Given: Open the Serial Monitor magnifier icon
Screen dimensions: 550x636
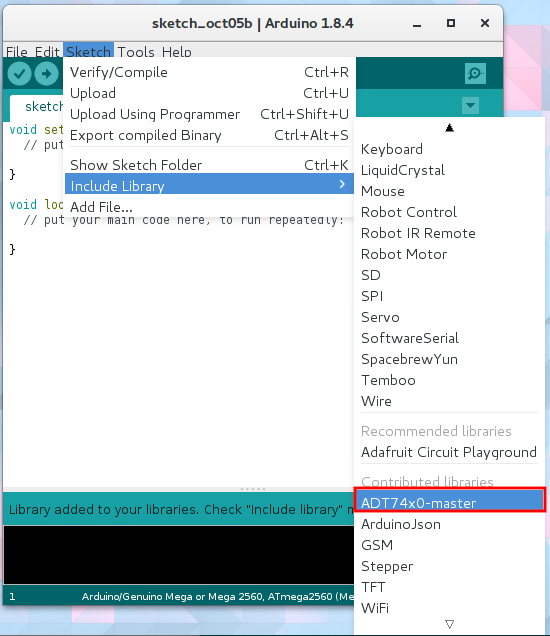Looking at the screenshot, I should [x=475, y=73].
